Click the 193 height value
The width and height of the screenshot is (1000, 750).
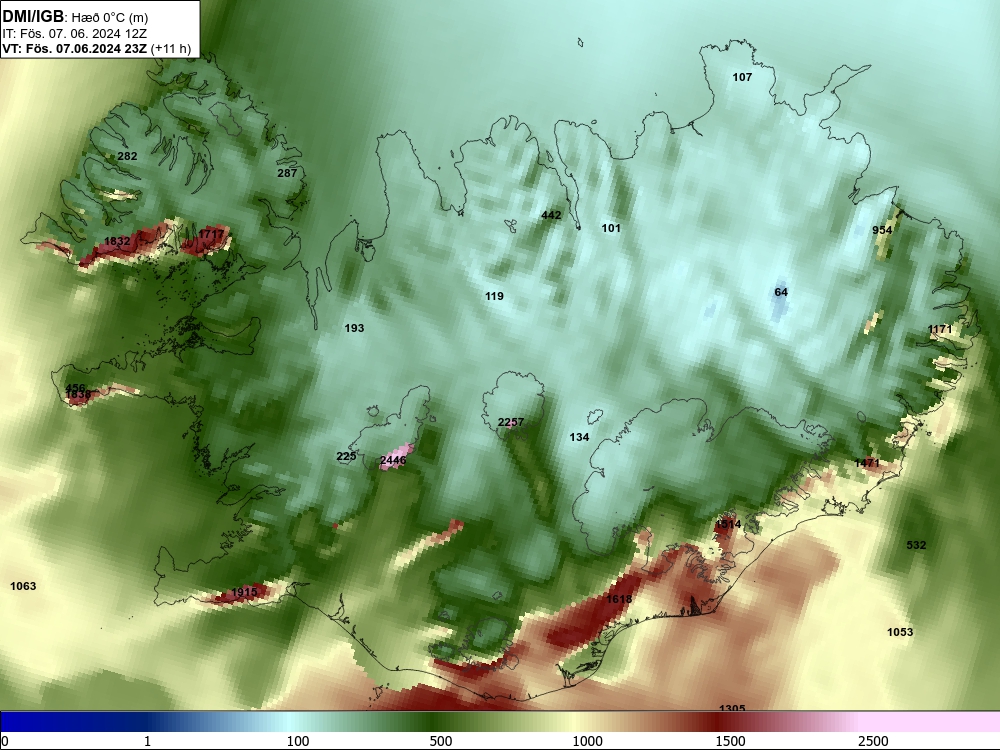click(x=354, y=328)
